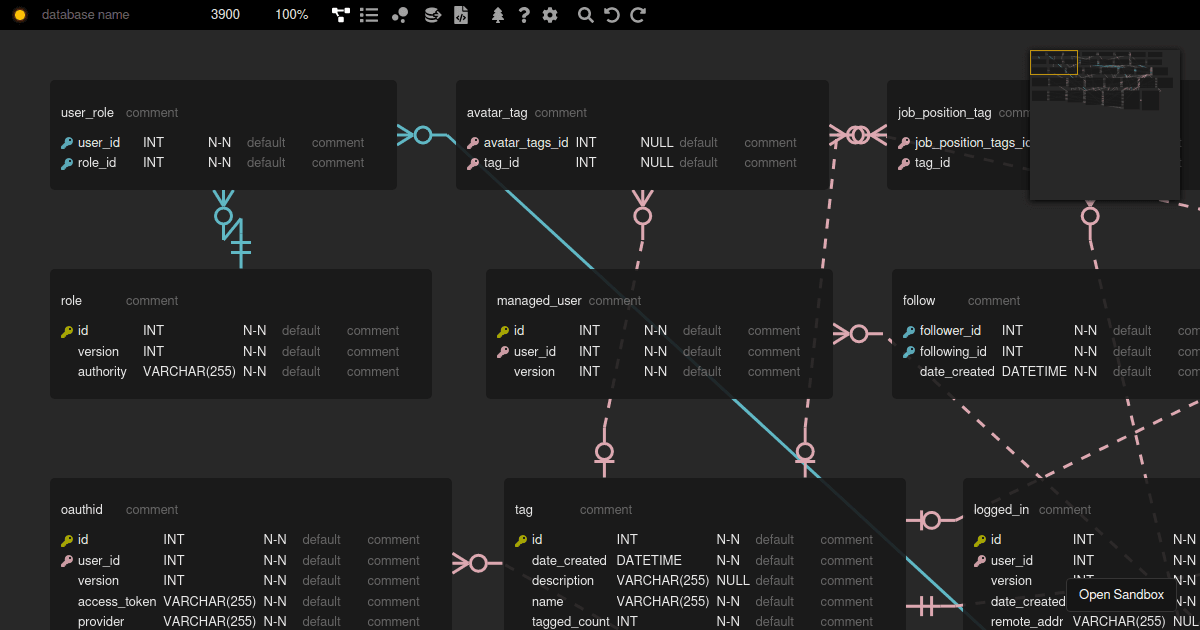
Task: Click the database name field
Action: [88, 14]
